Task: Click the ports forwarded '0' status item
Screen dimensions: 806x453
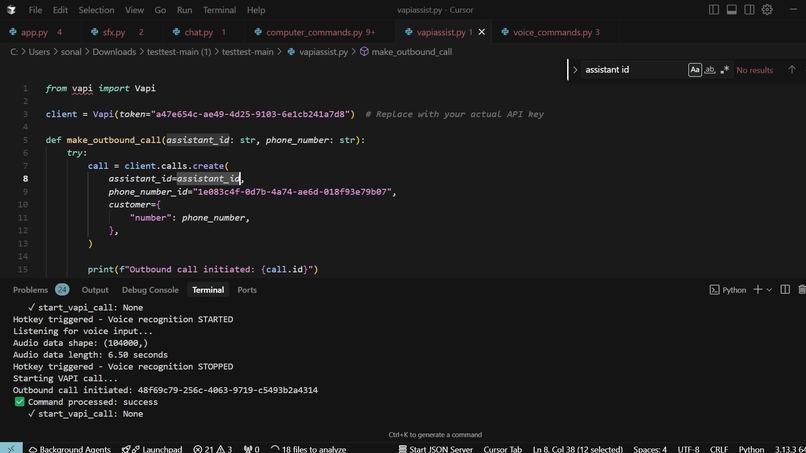Action: coord(251,449)
